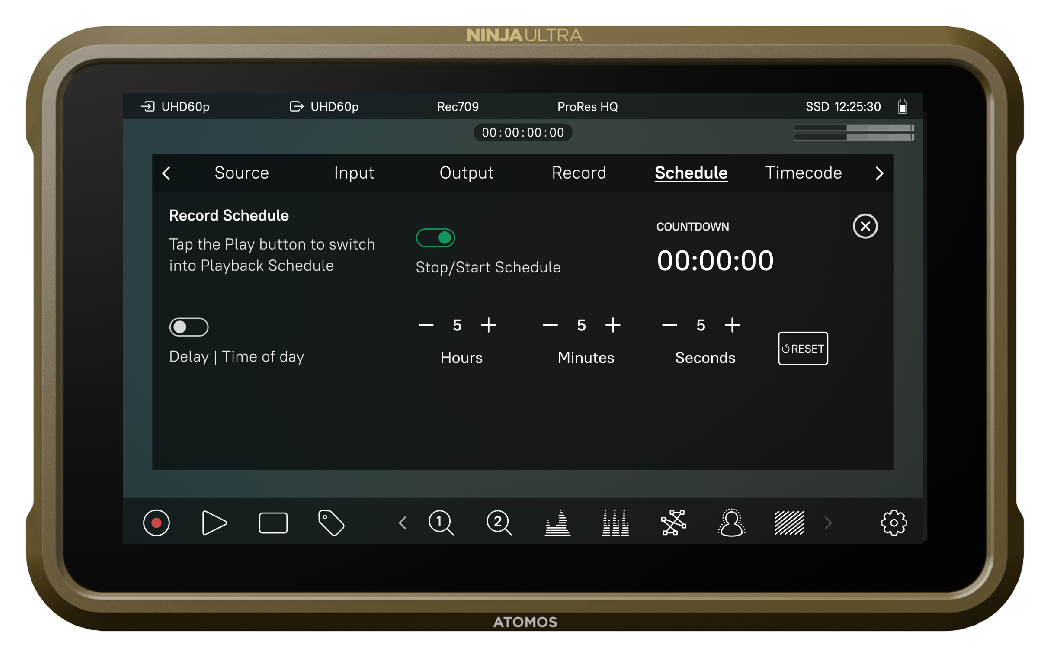Open the waveform monitor icon
This screenshot has width=1050, height=657.
coord(557,523)
